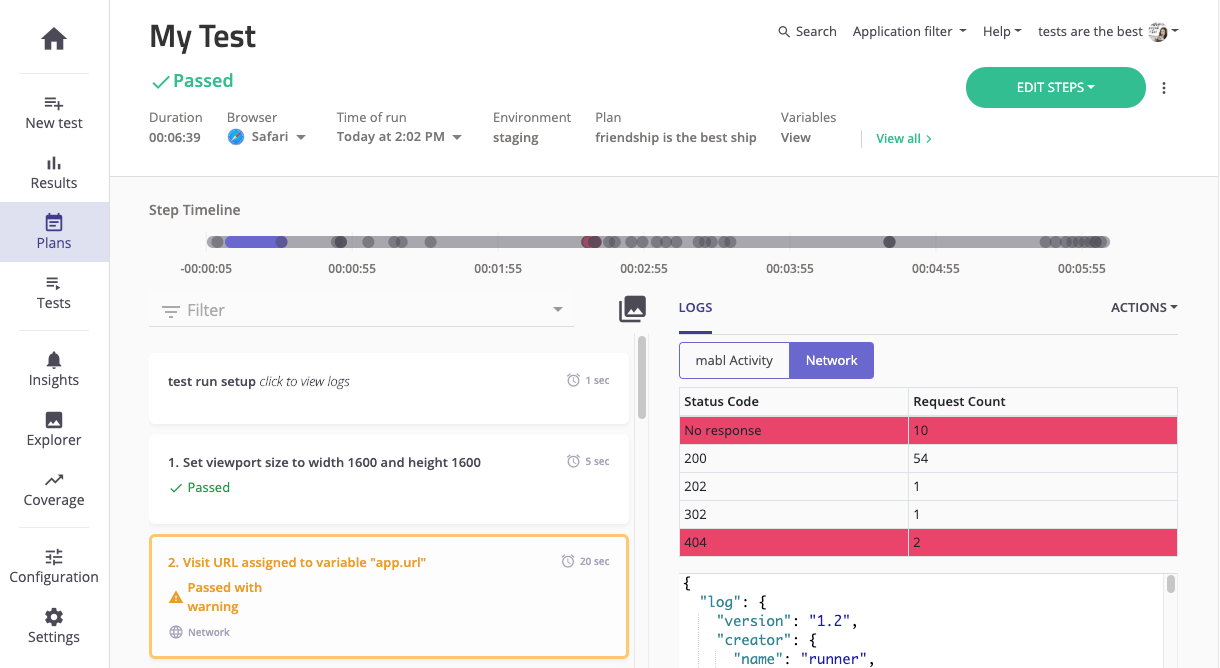Open Plans in the sidebar

54,232
